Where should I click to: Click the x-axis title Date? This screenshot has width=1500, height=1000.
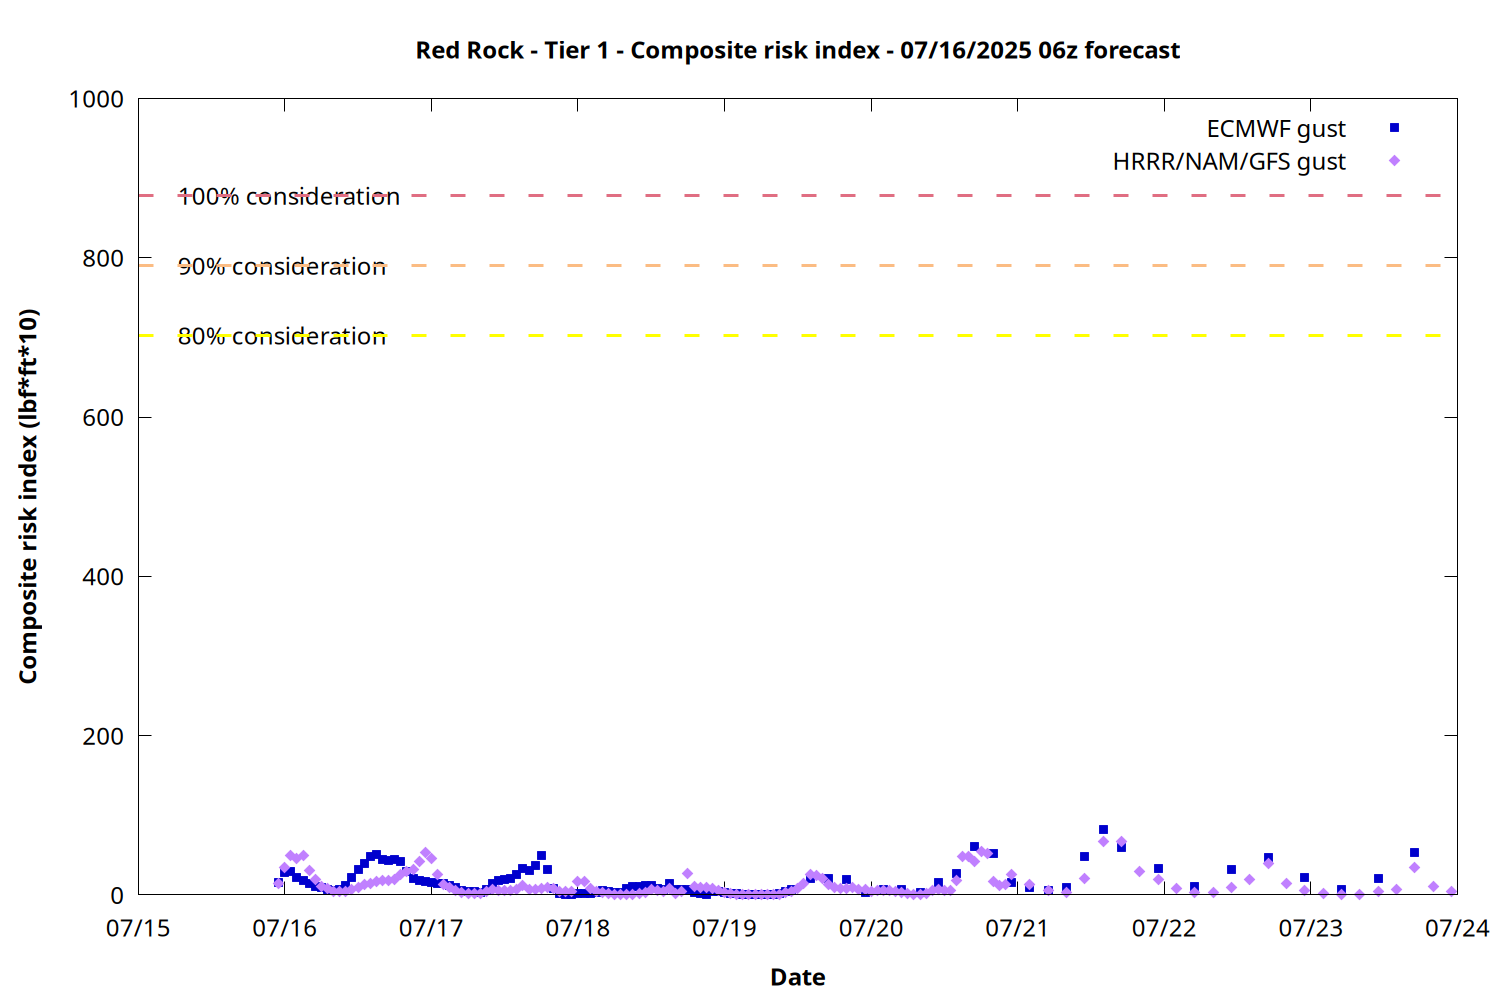click(798, 977)
